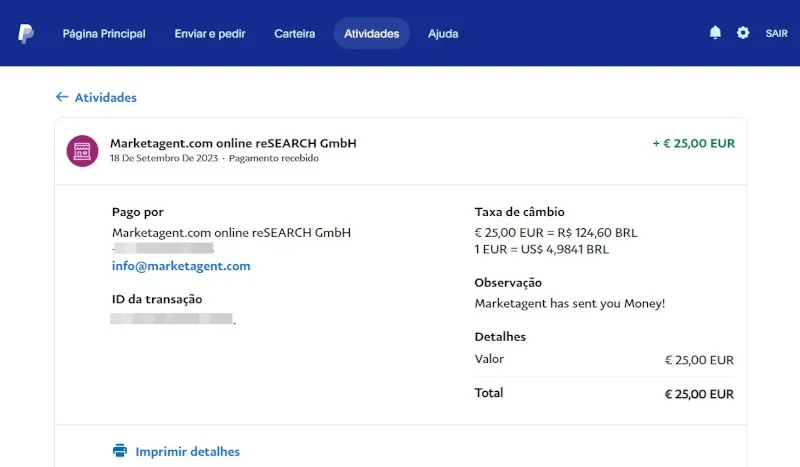Open the notifications bell
The width and height of the screenshot is (800, 467).
[x=715, y=33]
